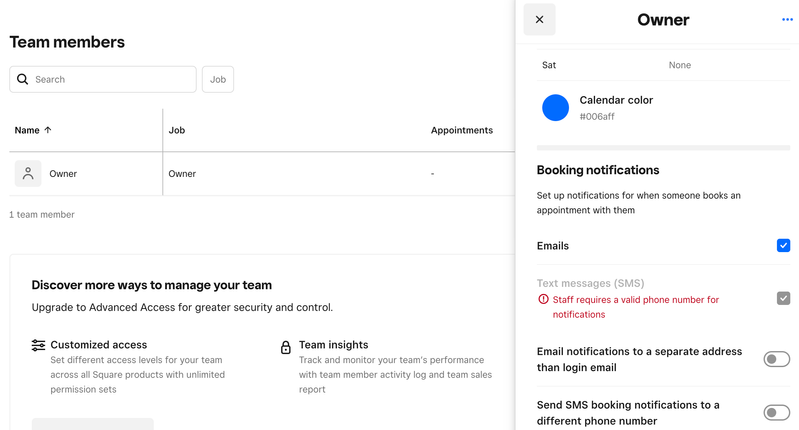Open the blue Calendar color swatch

click(x=555, y=108)
